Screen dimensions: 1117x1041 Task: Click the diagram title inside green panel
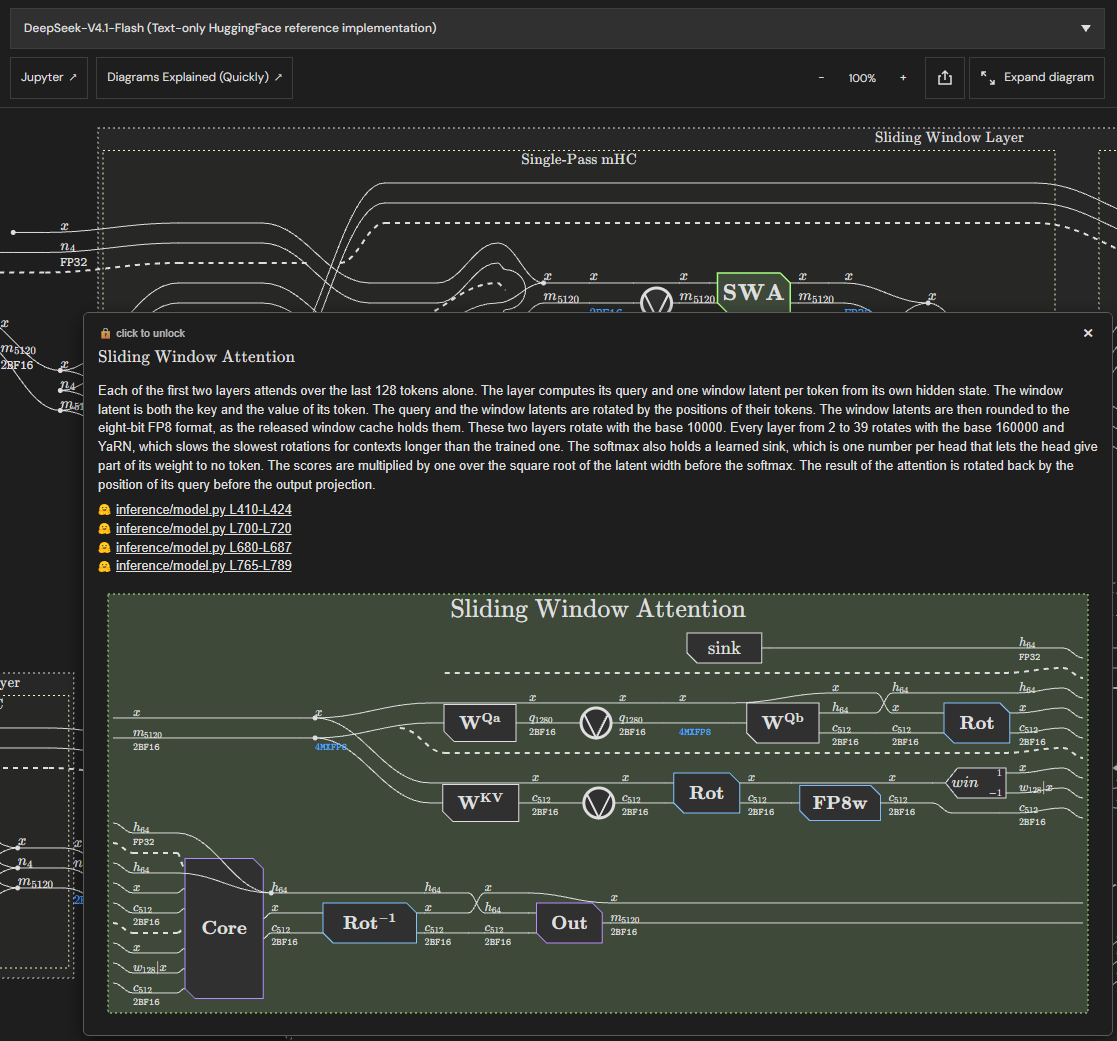pos(598,609)
